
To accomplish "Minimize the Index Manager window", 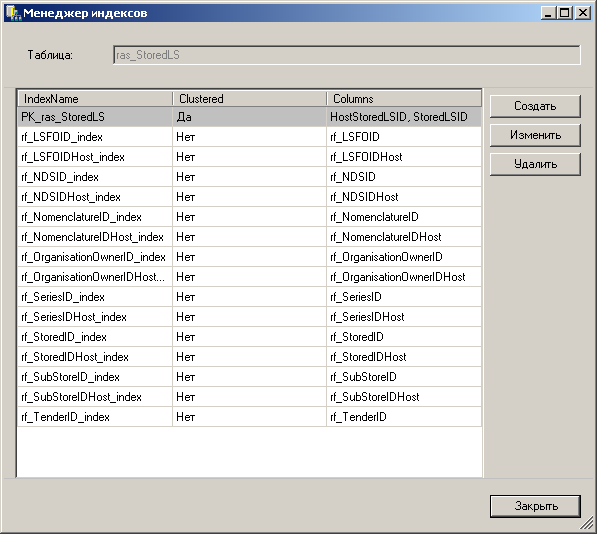I will coord(548,13).
